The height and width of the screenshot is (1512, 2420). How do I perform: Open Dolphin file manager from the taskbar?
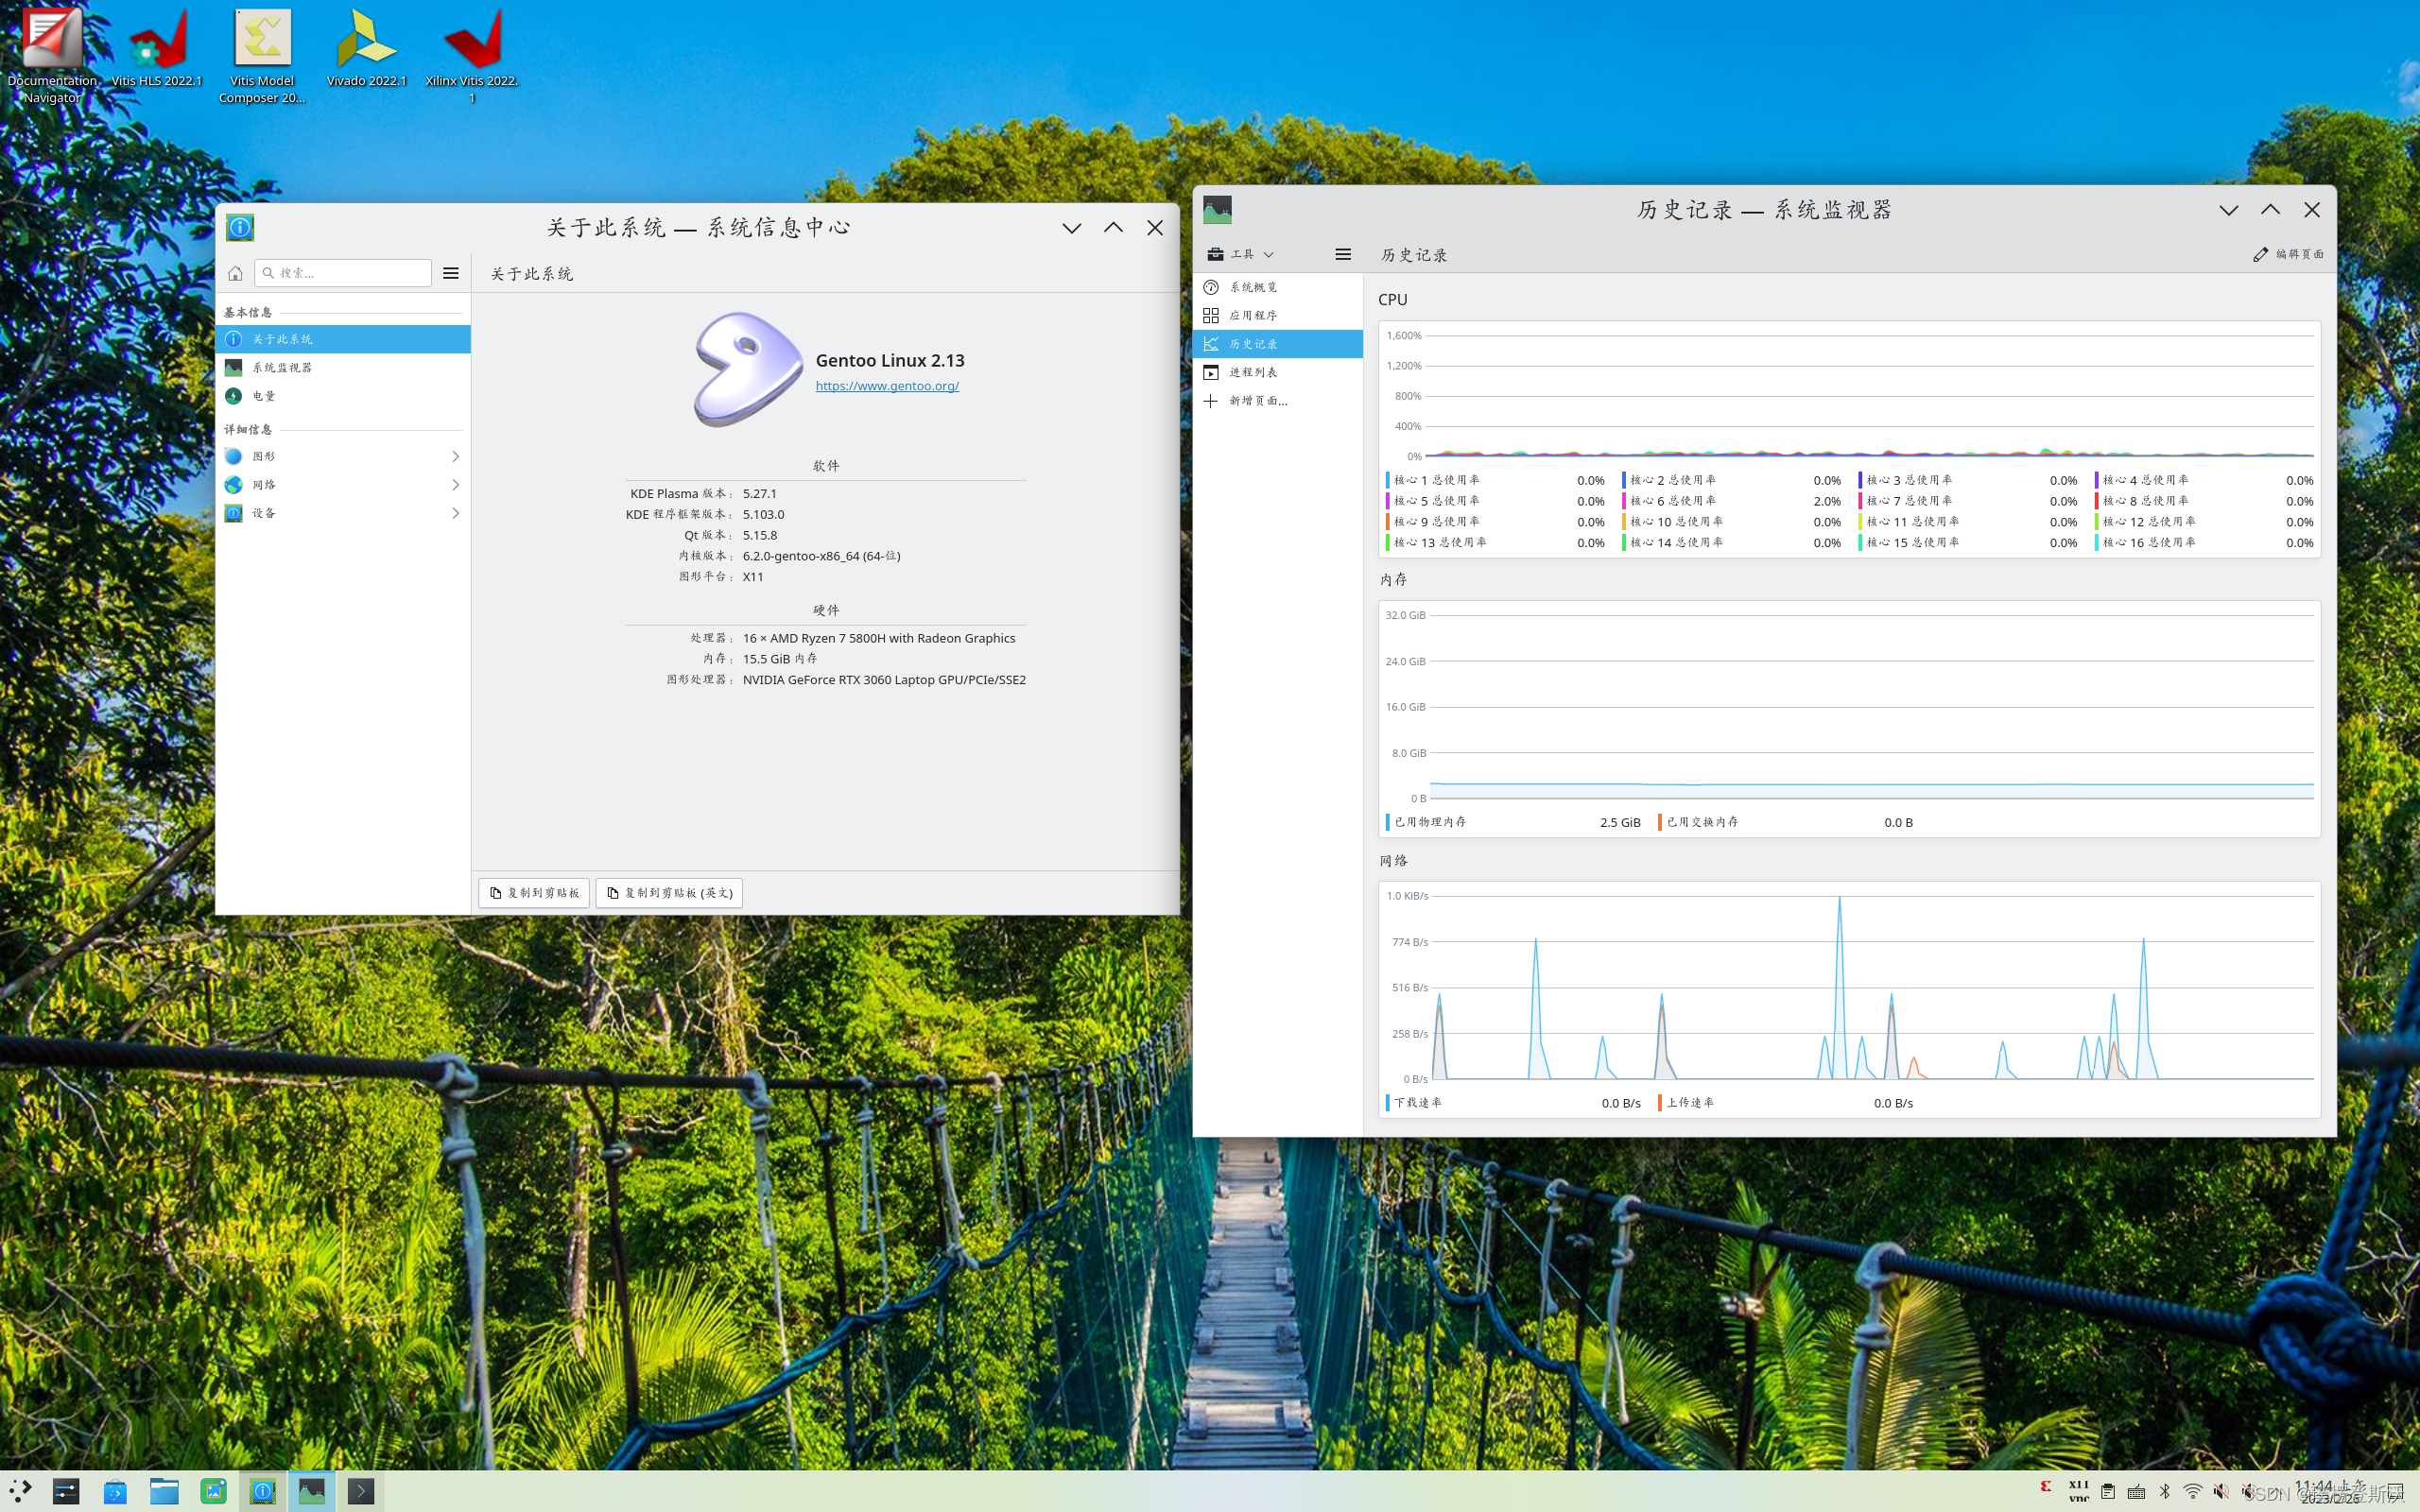(164, 1491)
